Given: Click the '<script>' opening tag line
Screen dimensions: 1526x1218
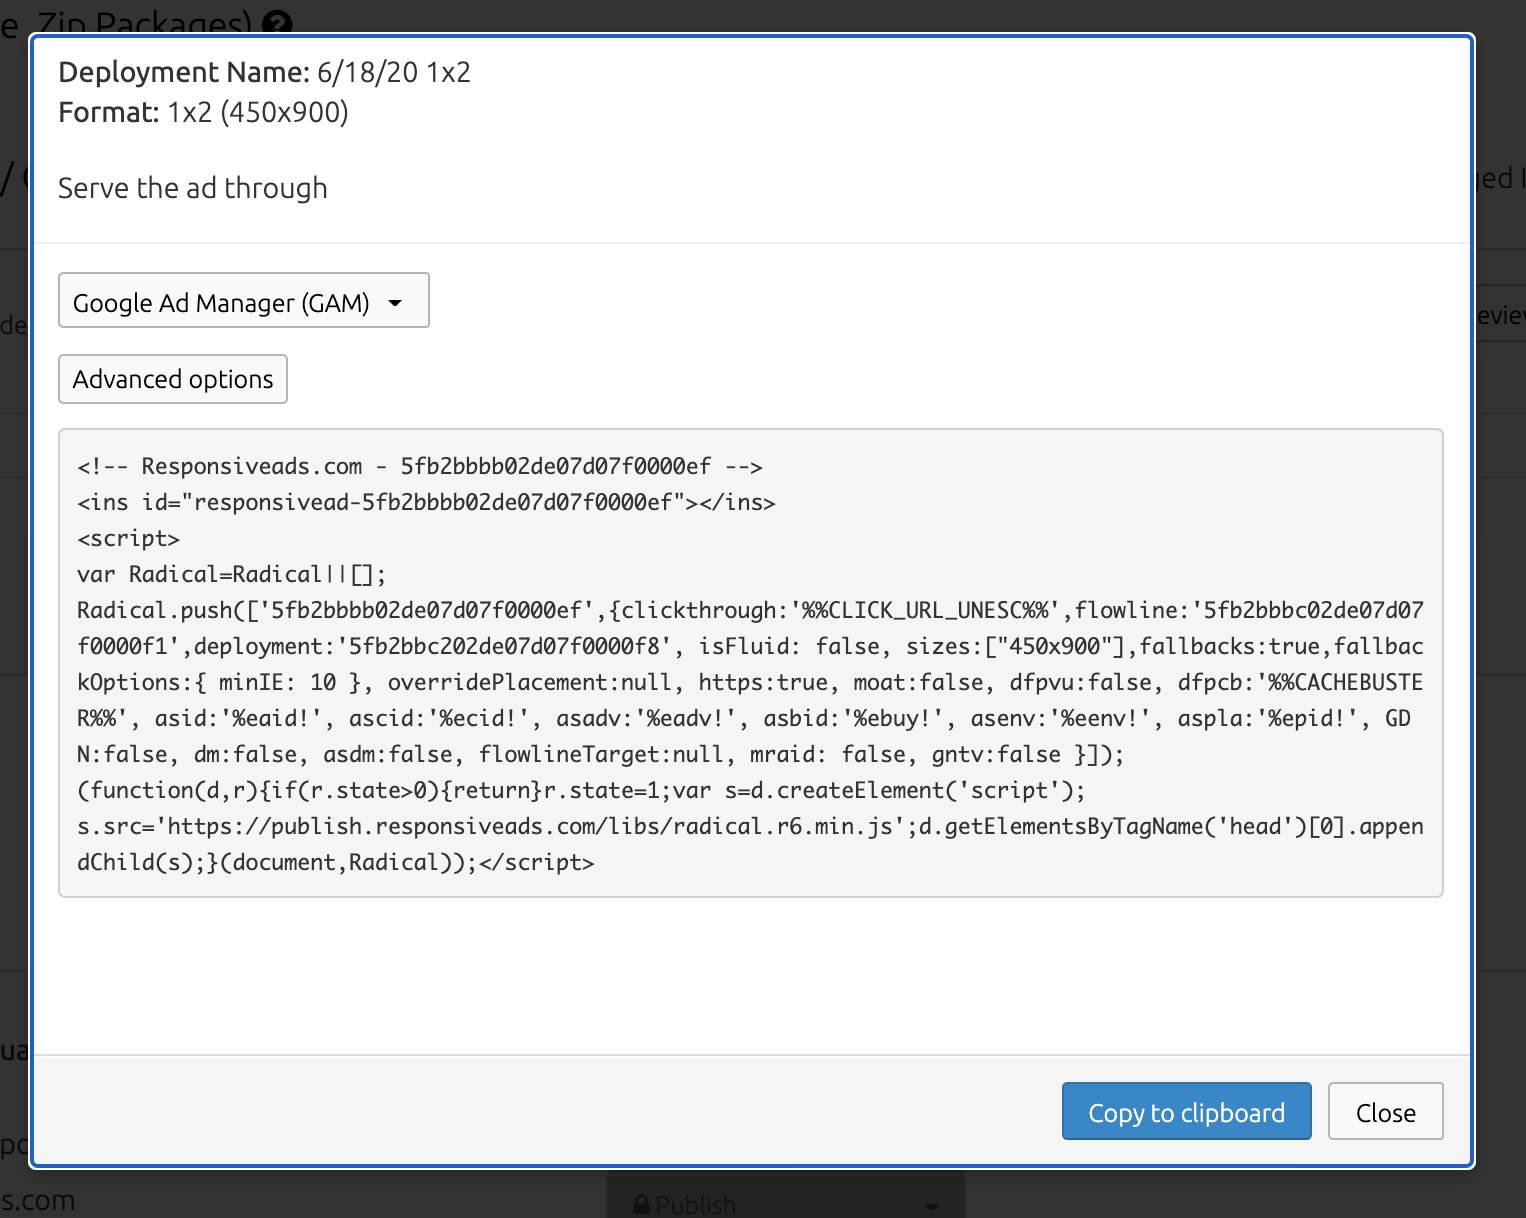Looking at the screenshot, I should click(128, 538).
